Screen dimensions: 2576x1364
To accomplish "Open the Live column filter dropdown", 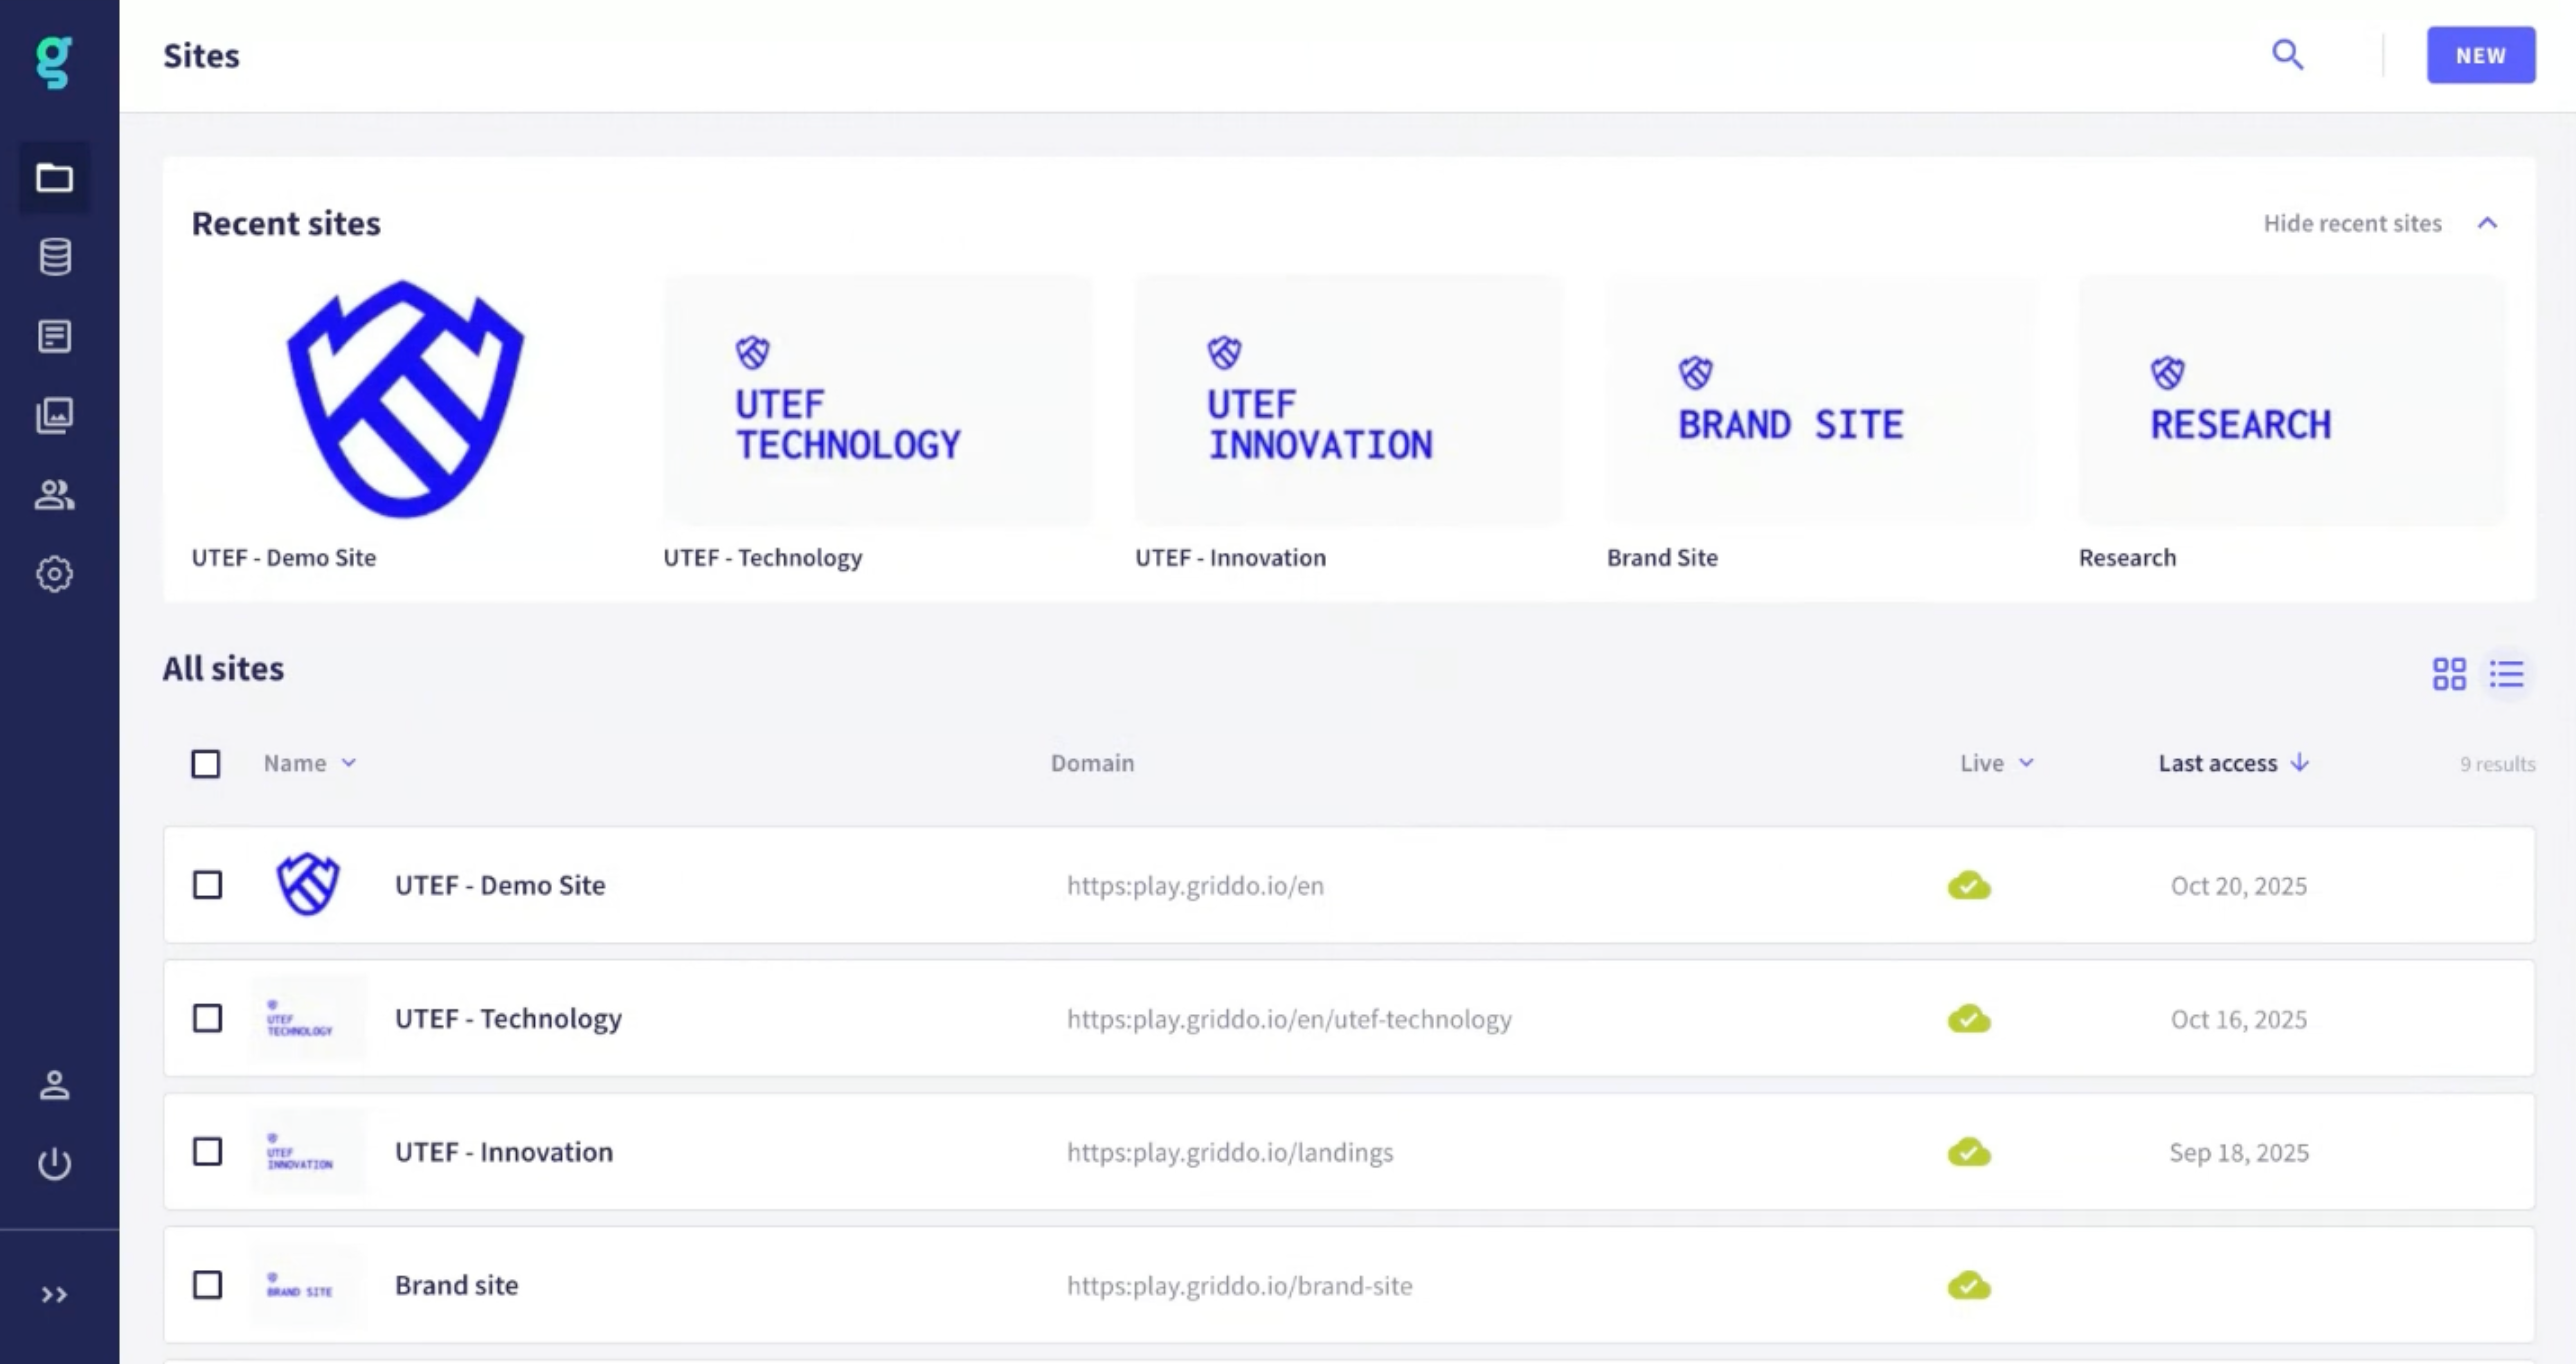I will click(x=2028, y=763).
